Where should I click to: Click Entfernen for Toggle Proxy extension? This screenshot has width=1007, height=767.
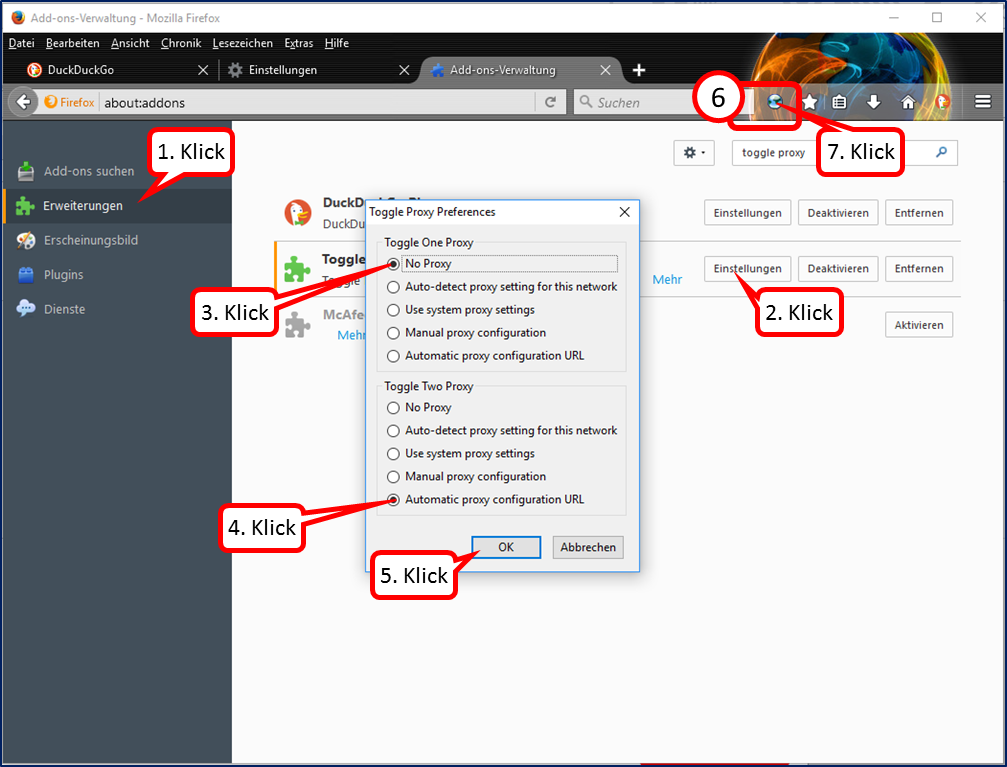pos(919,269)
